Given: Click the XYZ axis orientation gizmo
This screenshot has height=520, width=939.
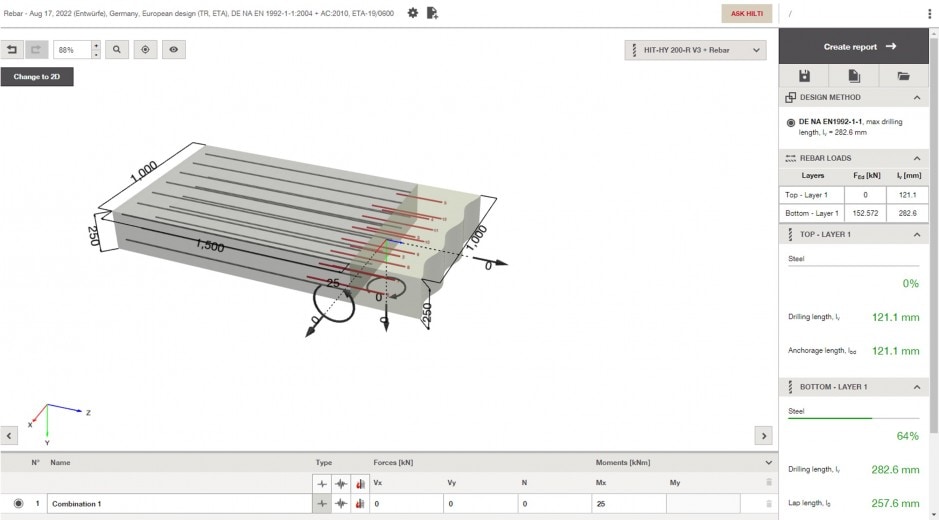Looking at the screenshot, I should (57, 424).
